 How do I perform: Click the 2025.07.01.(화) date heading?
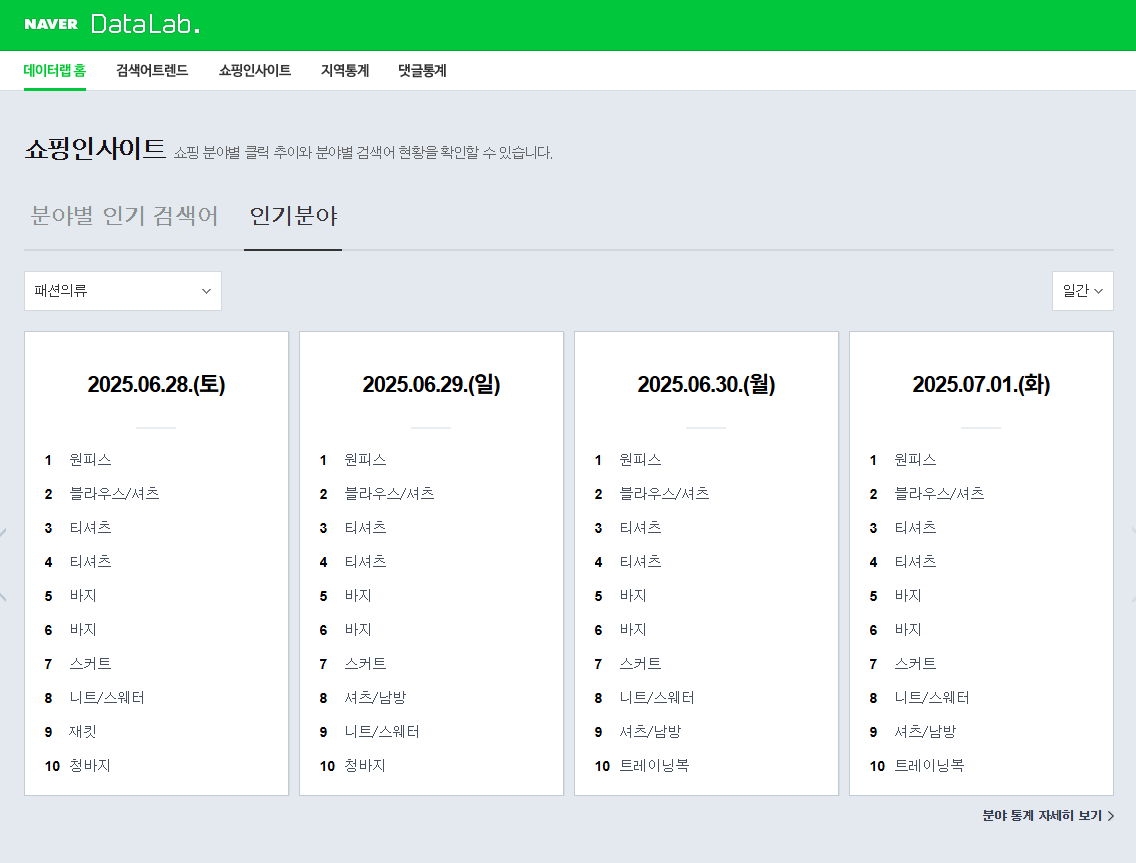click(982, 384)
